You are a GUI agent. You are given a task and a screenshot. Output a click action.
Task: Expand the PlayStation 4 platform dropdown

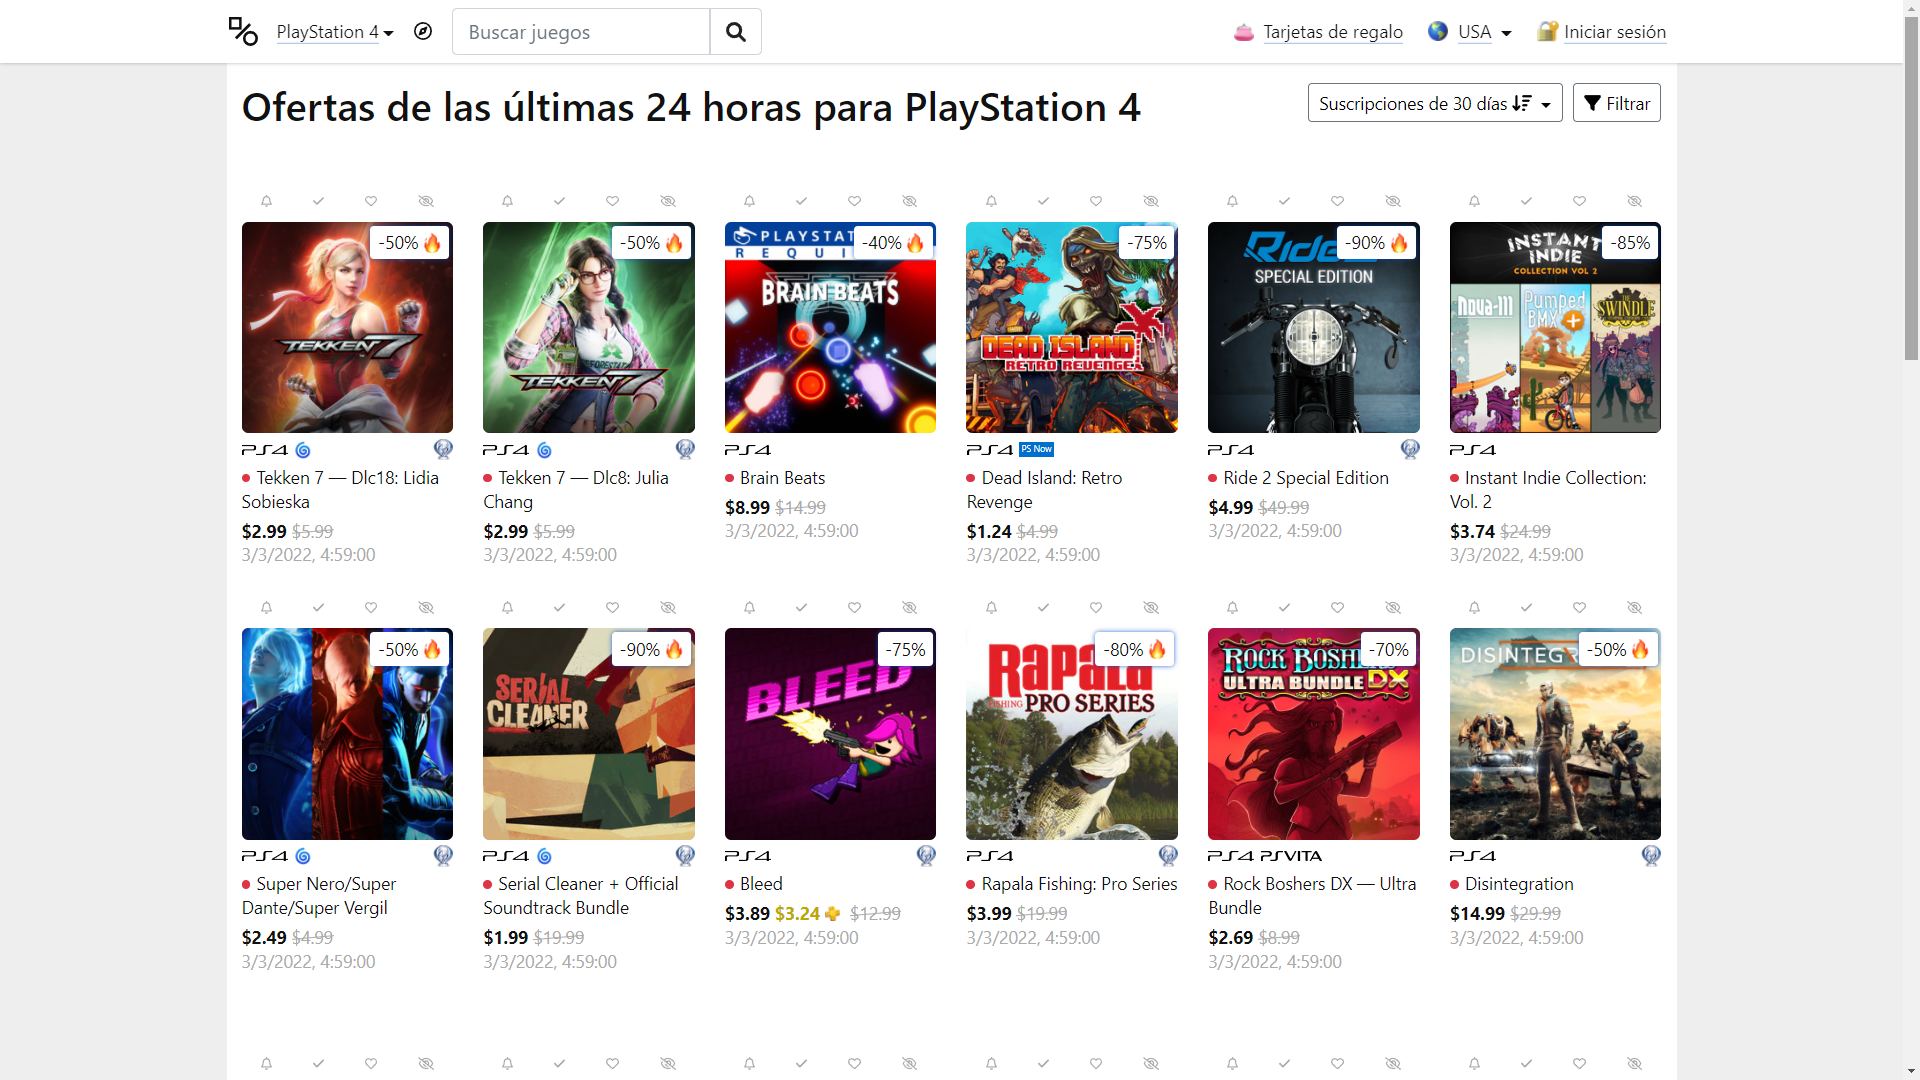click(x=335, y=32)
